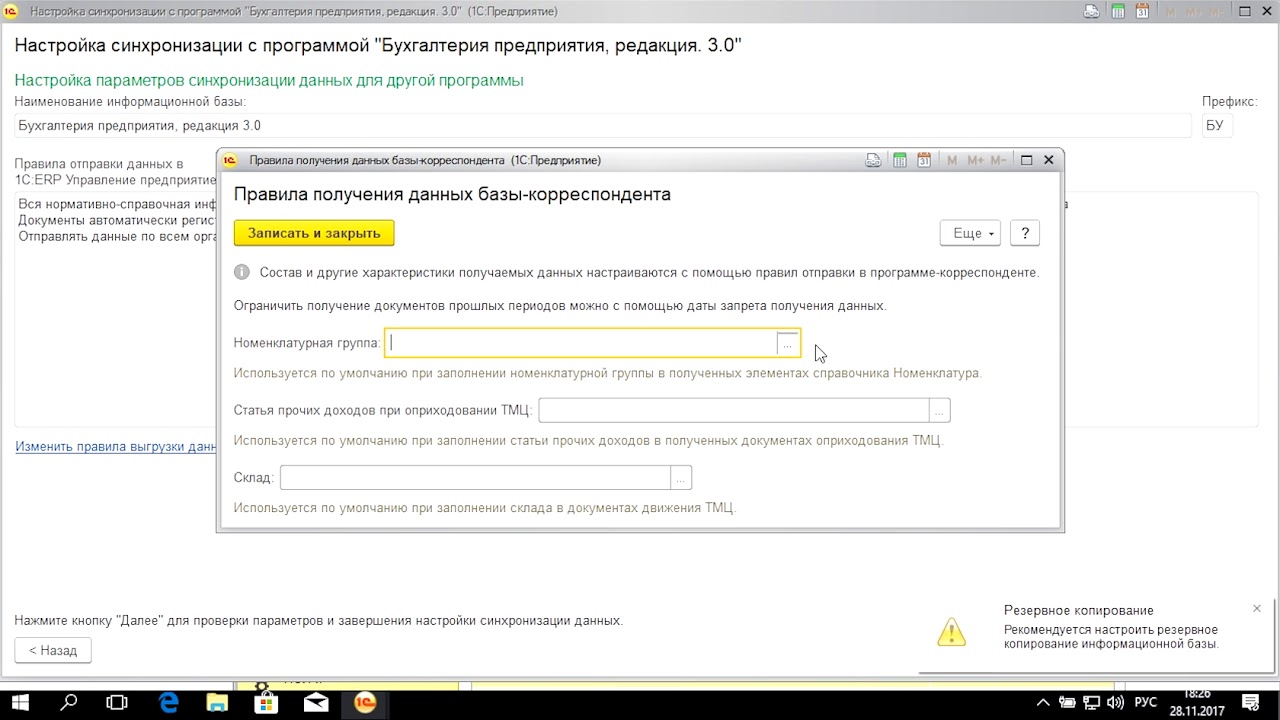Dismiss the Резервное копирование notification
1280x720 pixels.
click(1257, 608)
